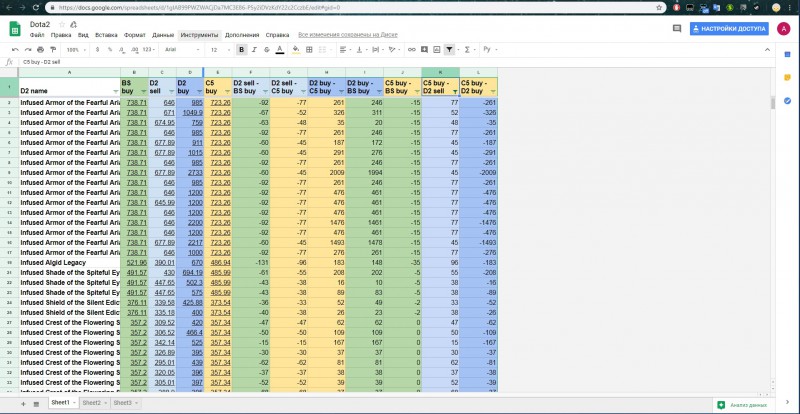The height and width of the screenshot is (414, 800).
Task: Open the 123 number format dropdown
Action: point(149,50)
